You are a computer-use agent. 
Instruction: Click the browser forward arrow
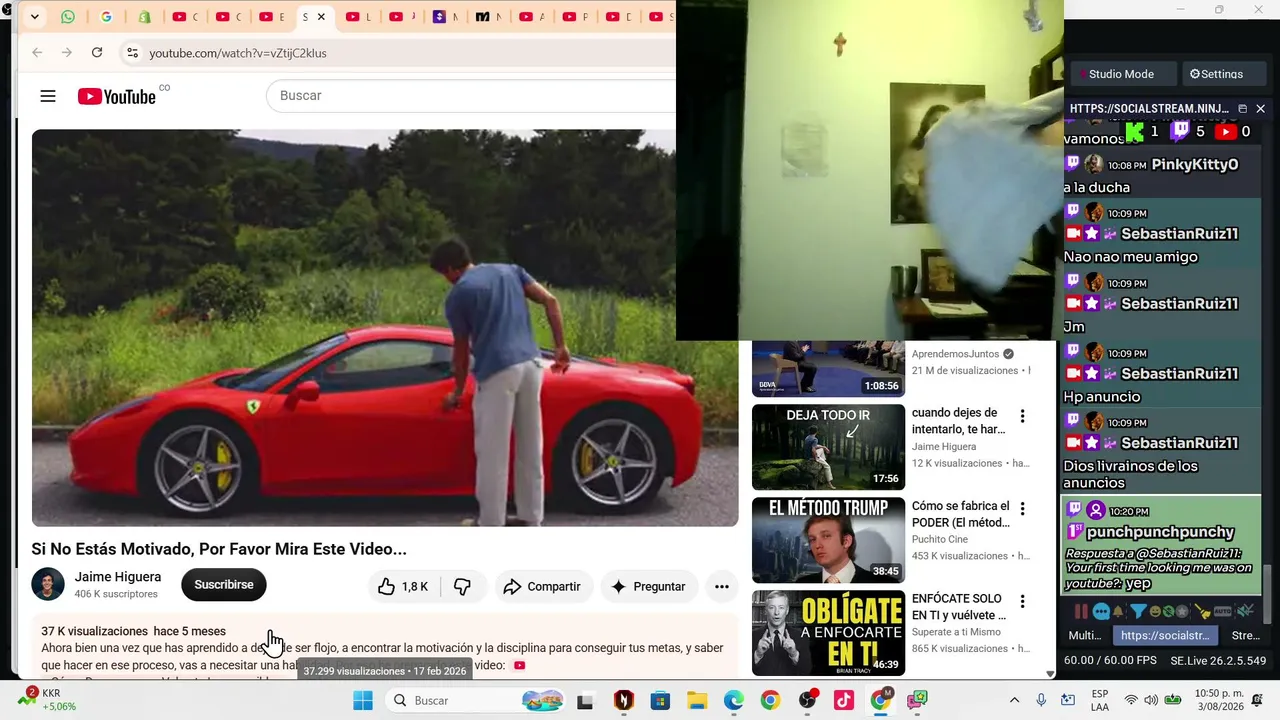pos(67,53)
